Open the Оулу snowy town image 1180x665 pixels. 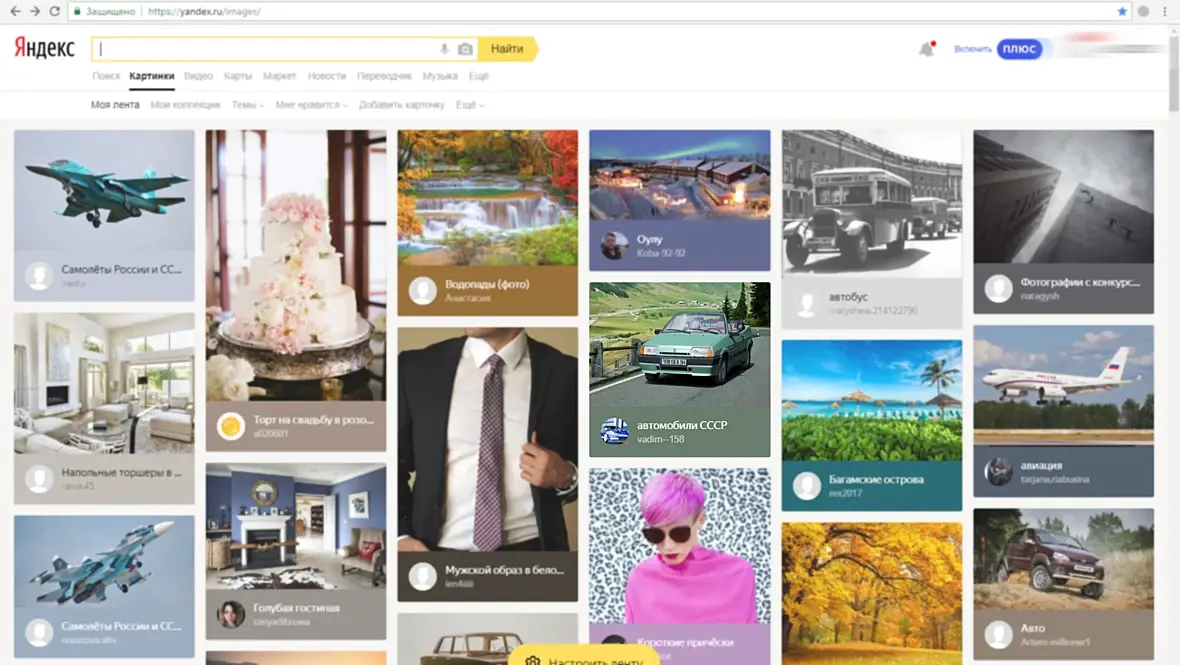[x=680, y=175]
